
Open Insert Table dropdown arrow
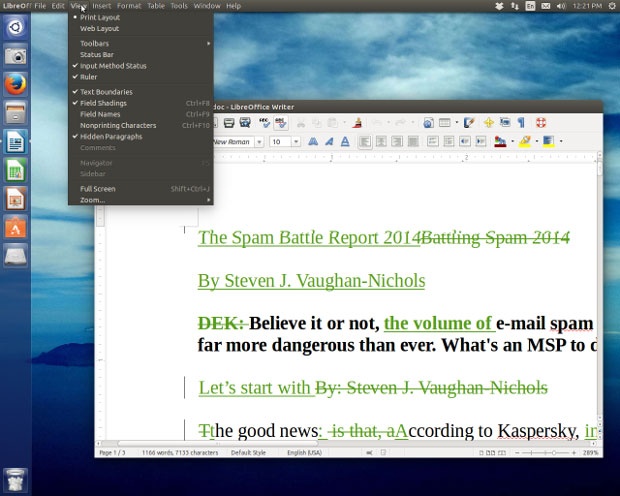(457, 123)
